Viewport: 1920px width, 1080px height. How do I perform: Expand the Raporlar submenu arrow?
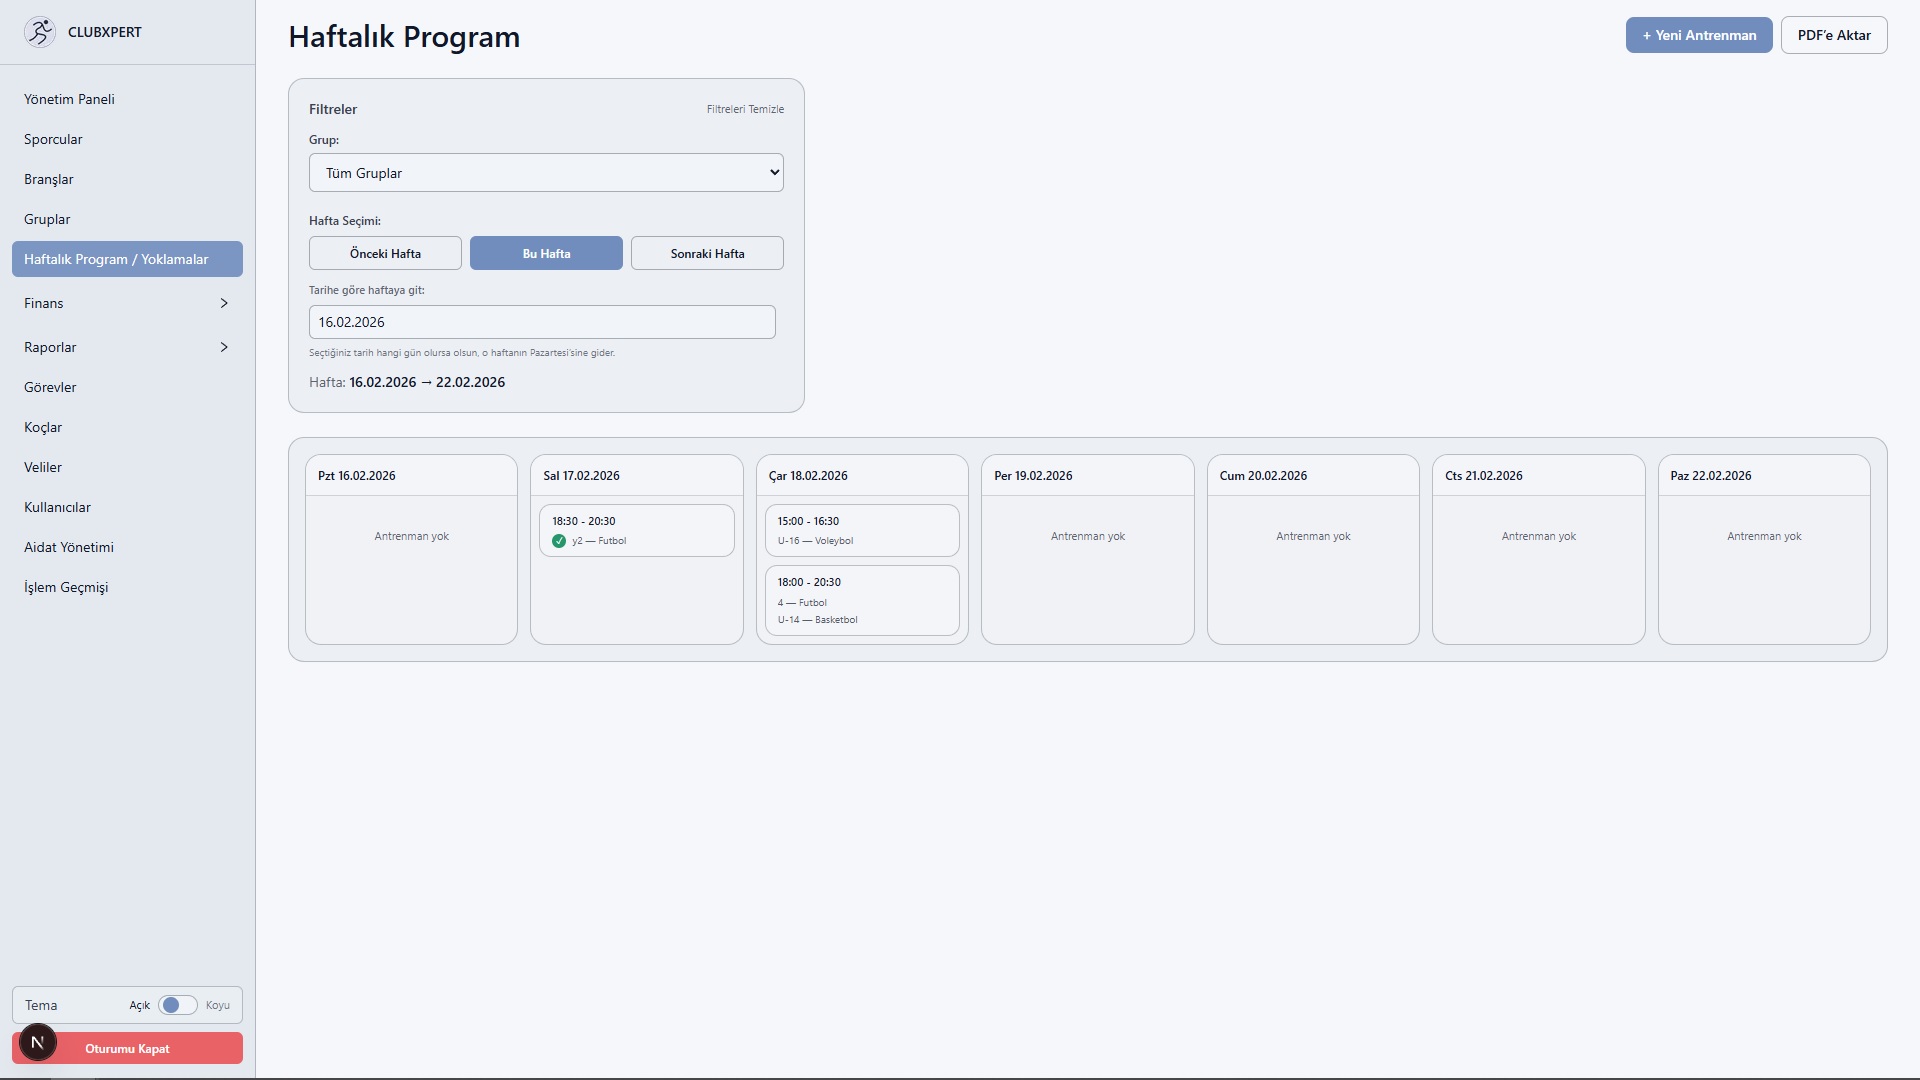(224, 347)
